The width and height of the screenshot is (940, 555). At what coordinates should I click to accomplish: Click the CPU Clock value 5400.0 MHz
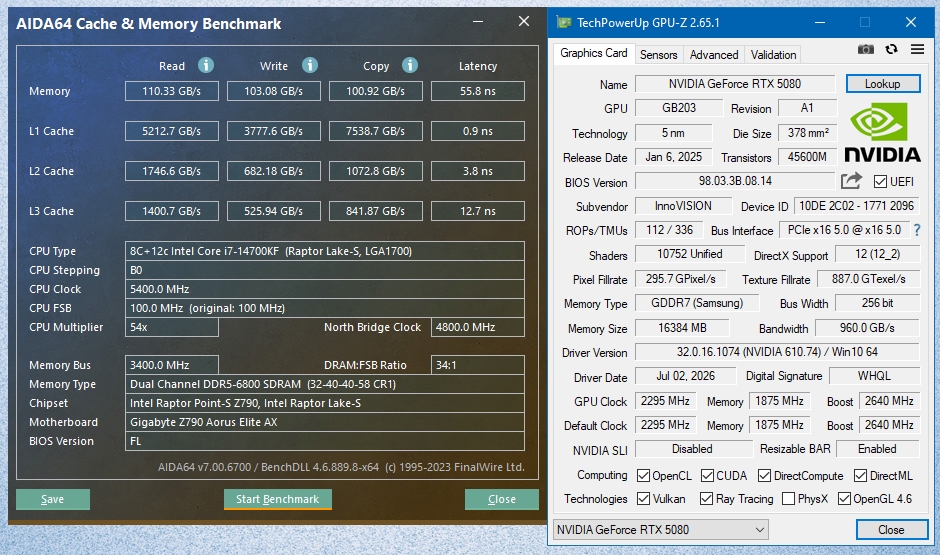(325, 289)
